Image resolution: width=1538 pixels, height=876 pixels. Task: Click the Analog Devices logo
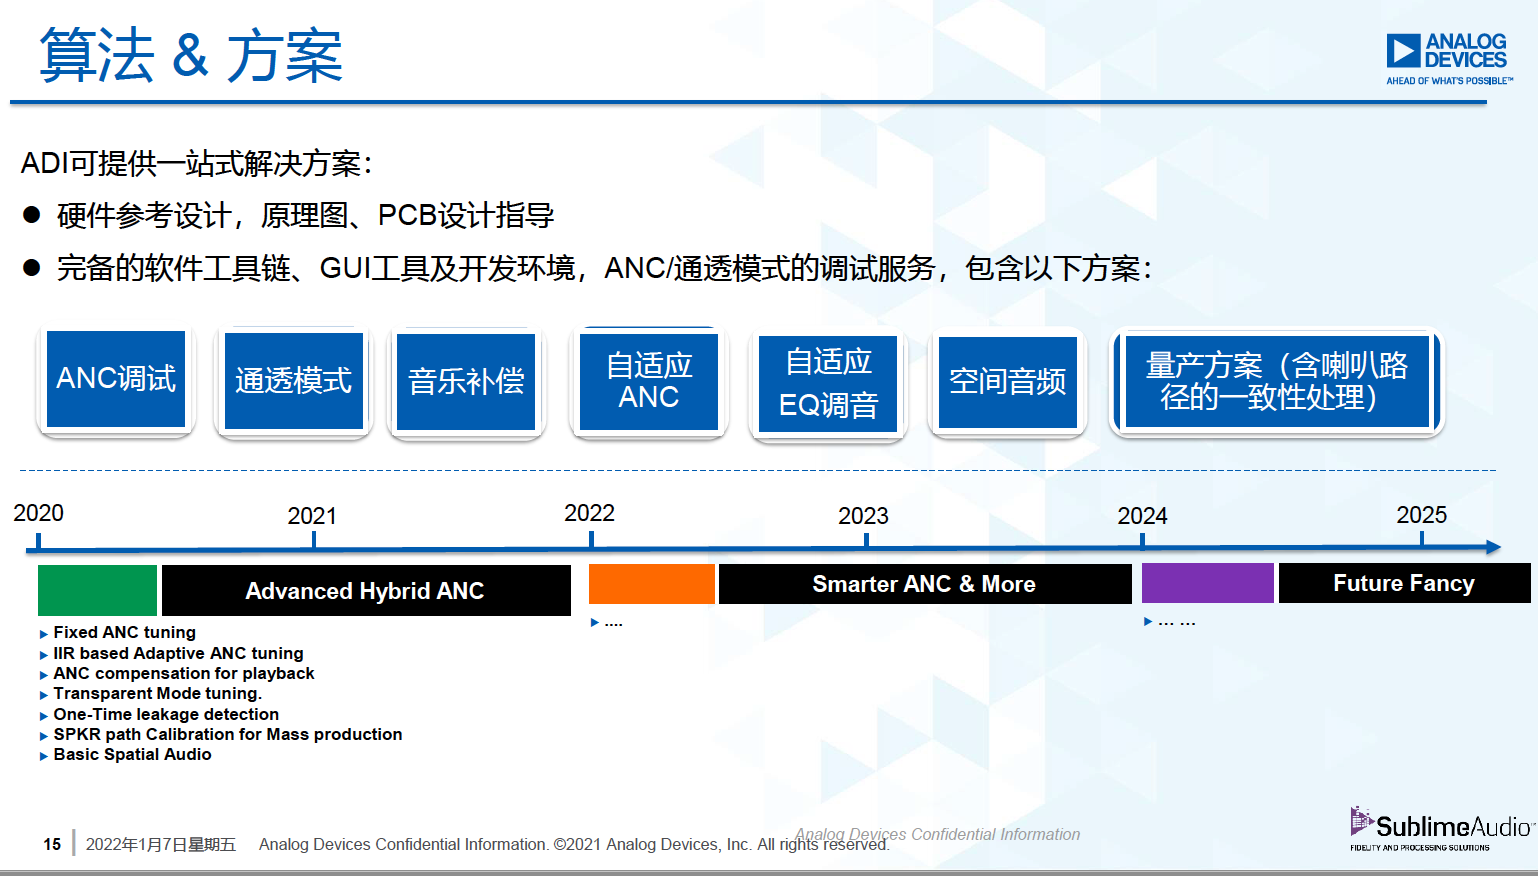(1447, 58)
